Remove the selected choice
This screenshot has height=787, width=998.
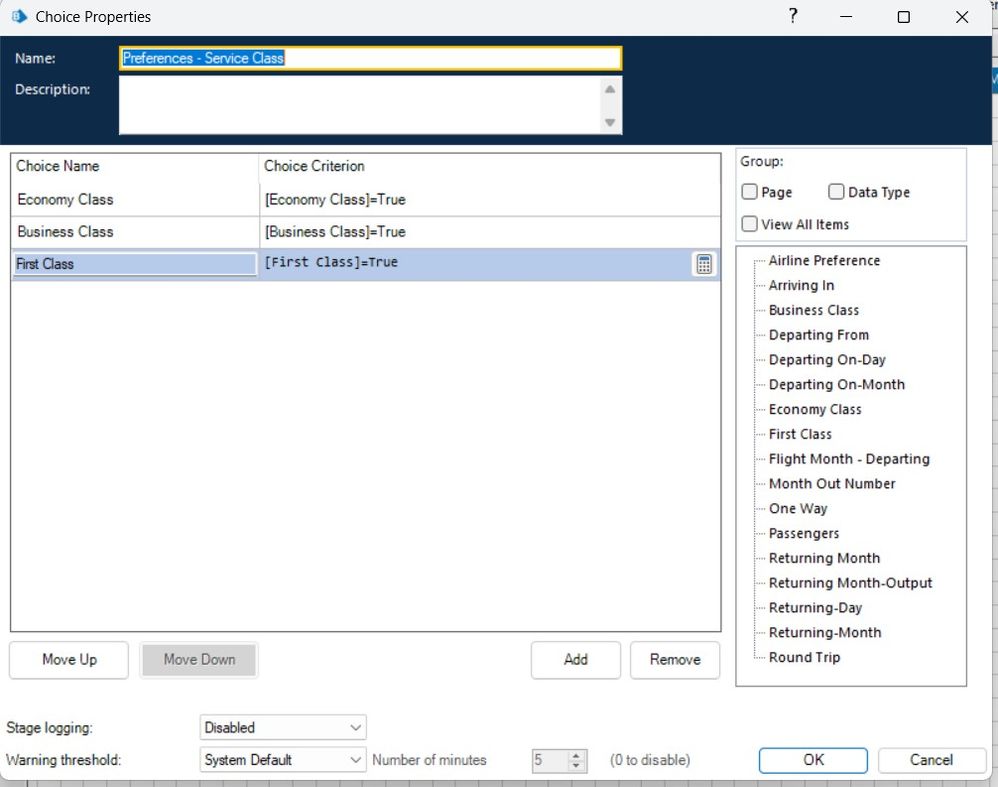point(674,660)
